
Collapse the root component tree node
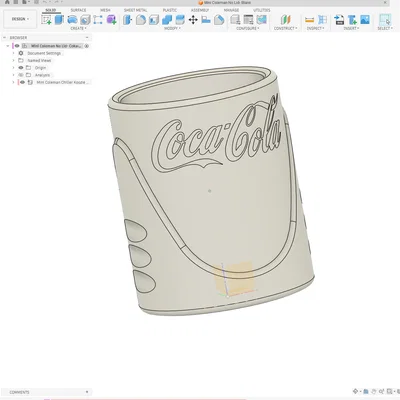8,46
